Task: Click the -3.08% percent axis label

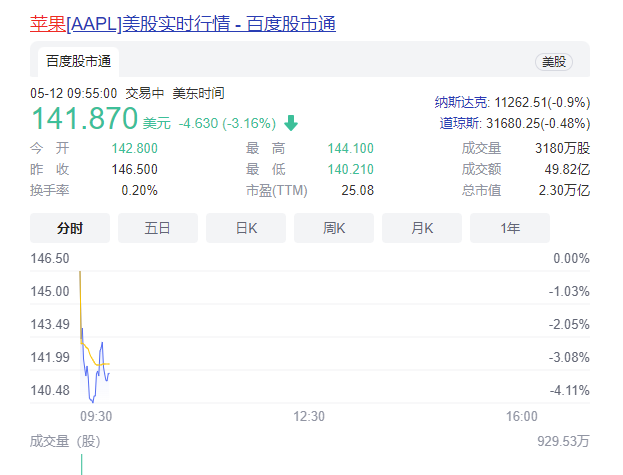Action: [x=569, y=357]
